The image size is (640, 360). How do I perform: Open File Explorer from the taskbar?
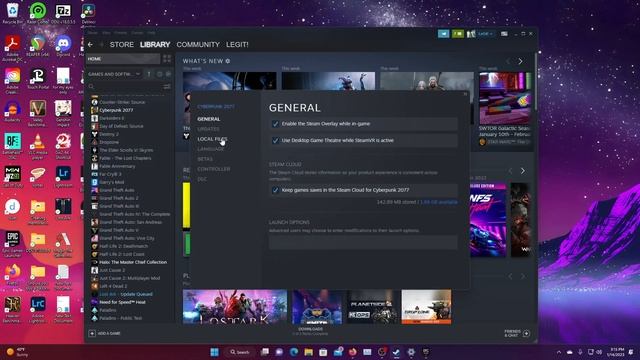click(309, 352)
